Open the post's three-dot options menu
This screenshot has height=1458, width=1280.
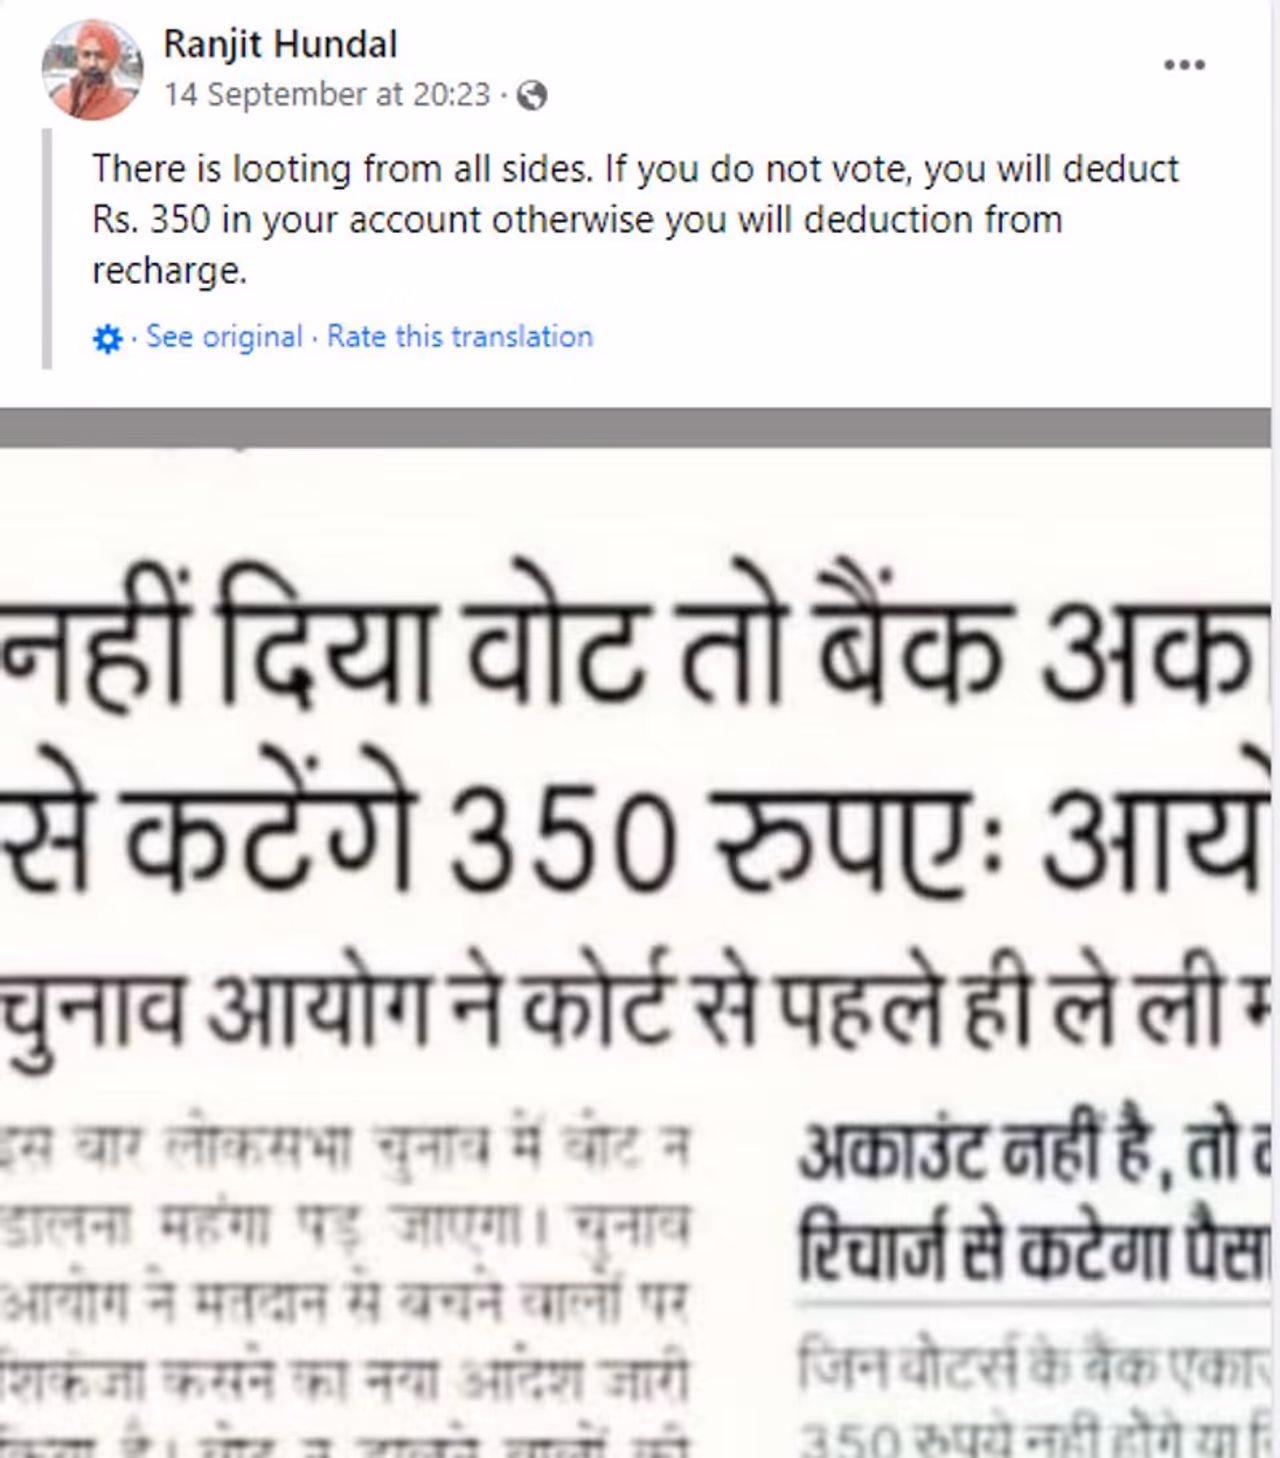click(1184, 65)
